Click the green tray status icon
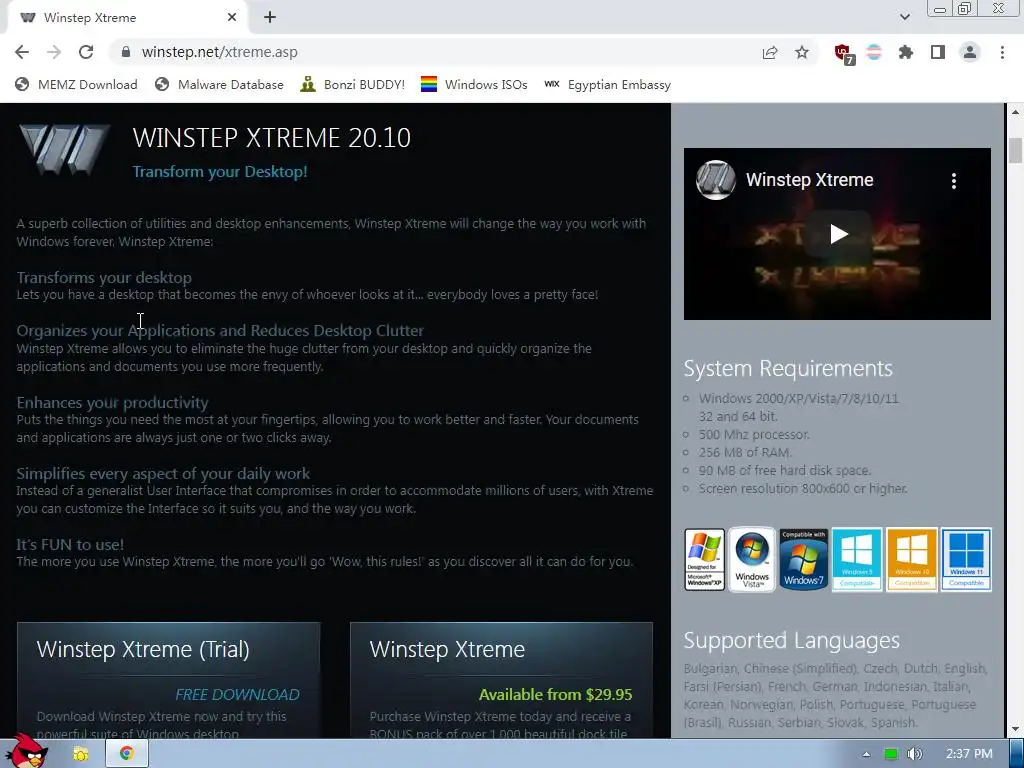This screenshot has width=1024, height=768. coord(890,754)
